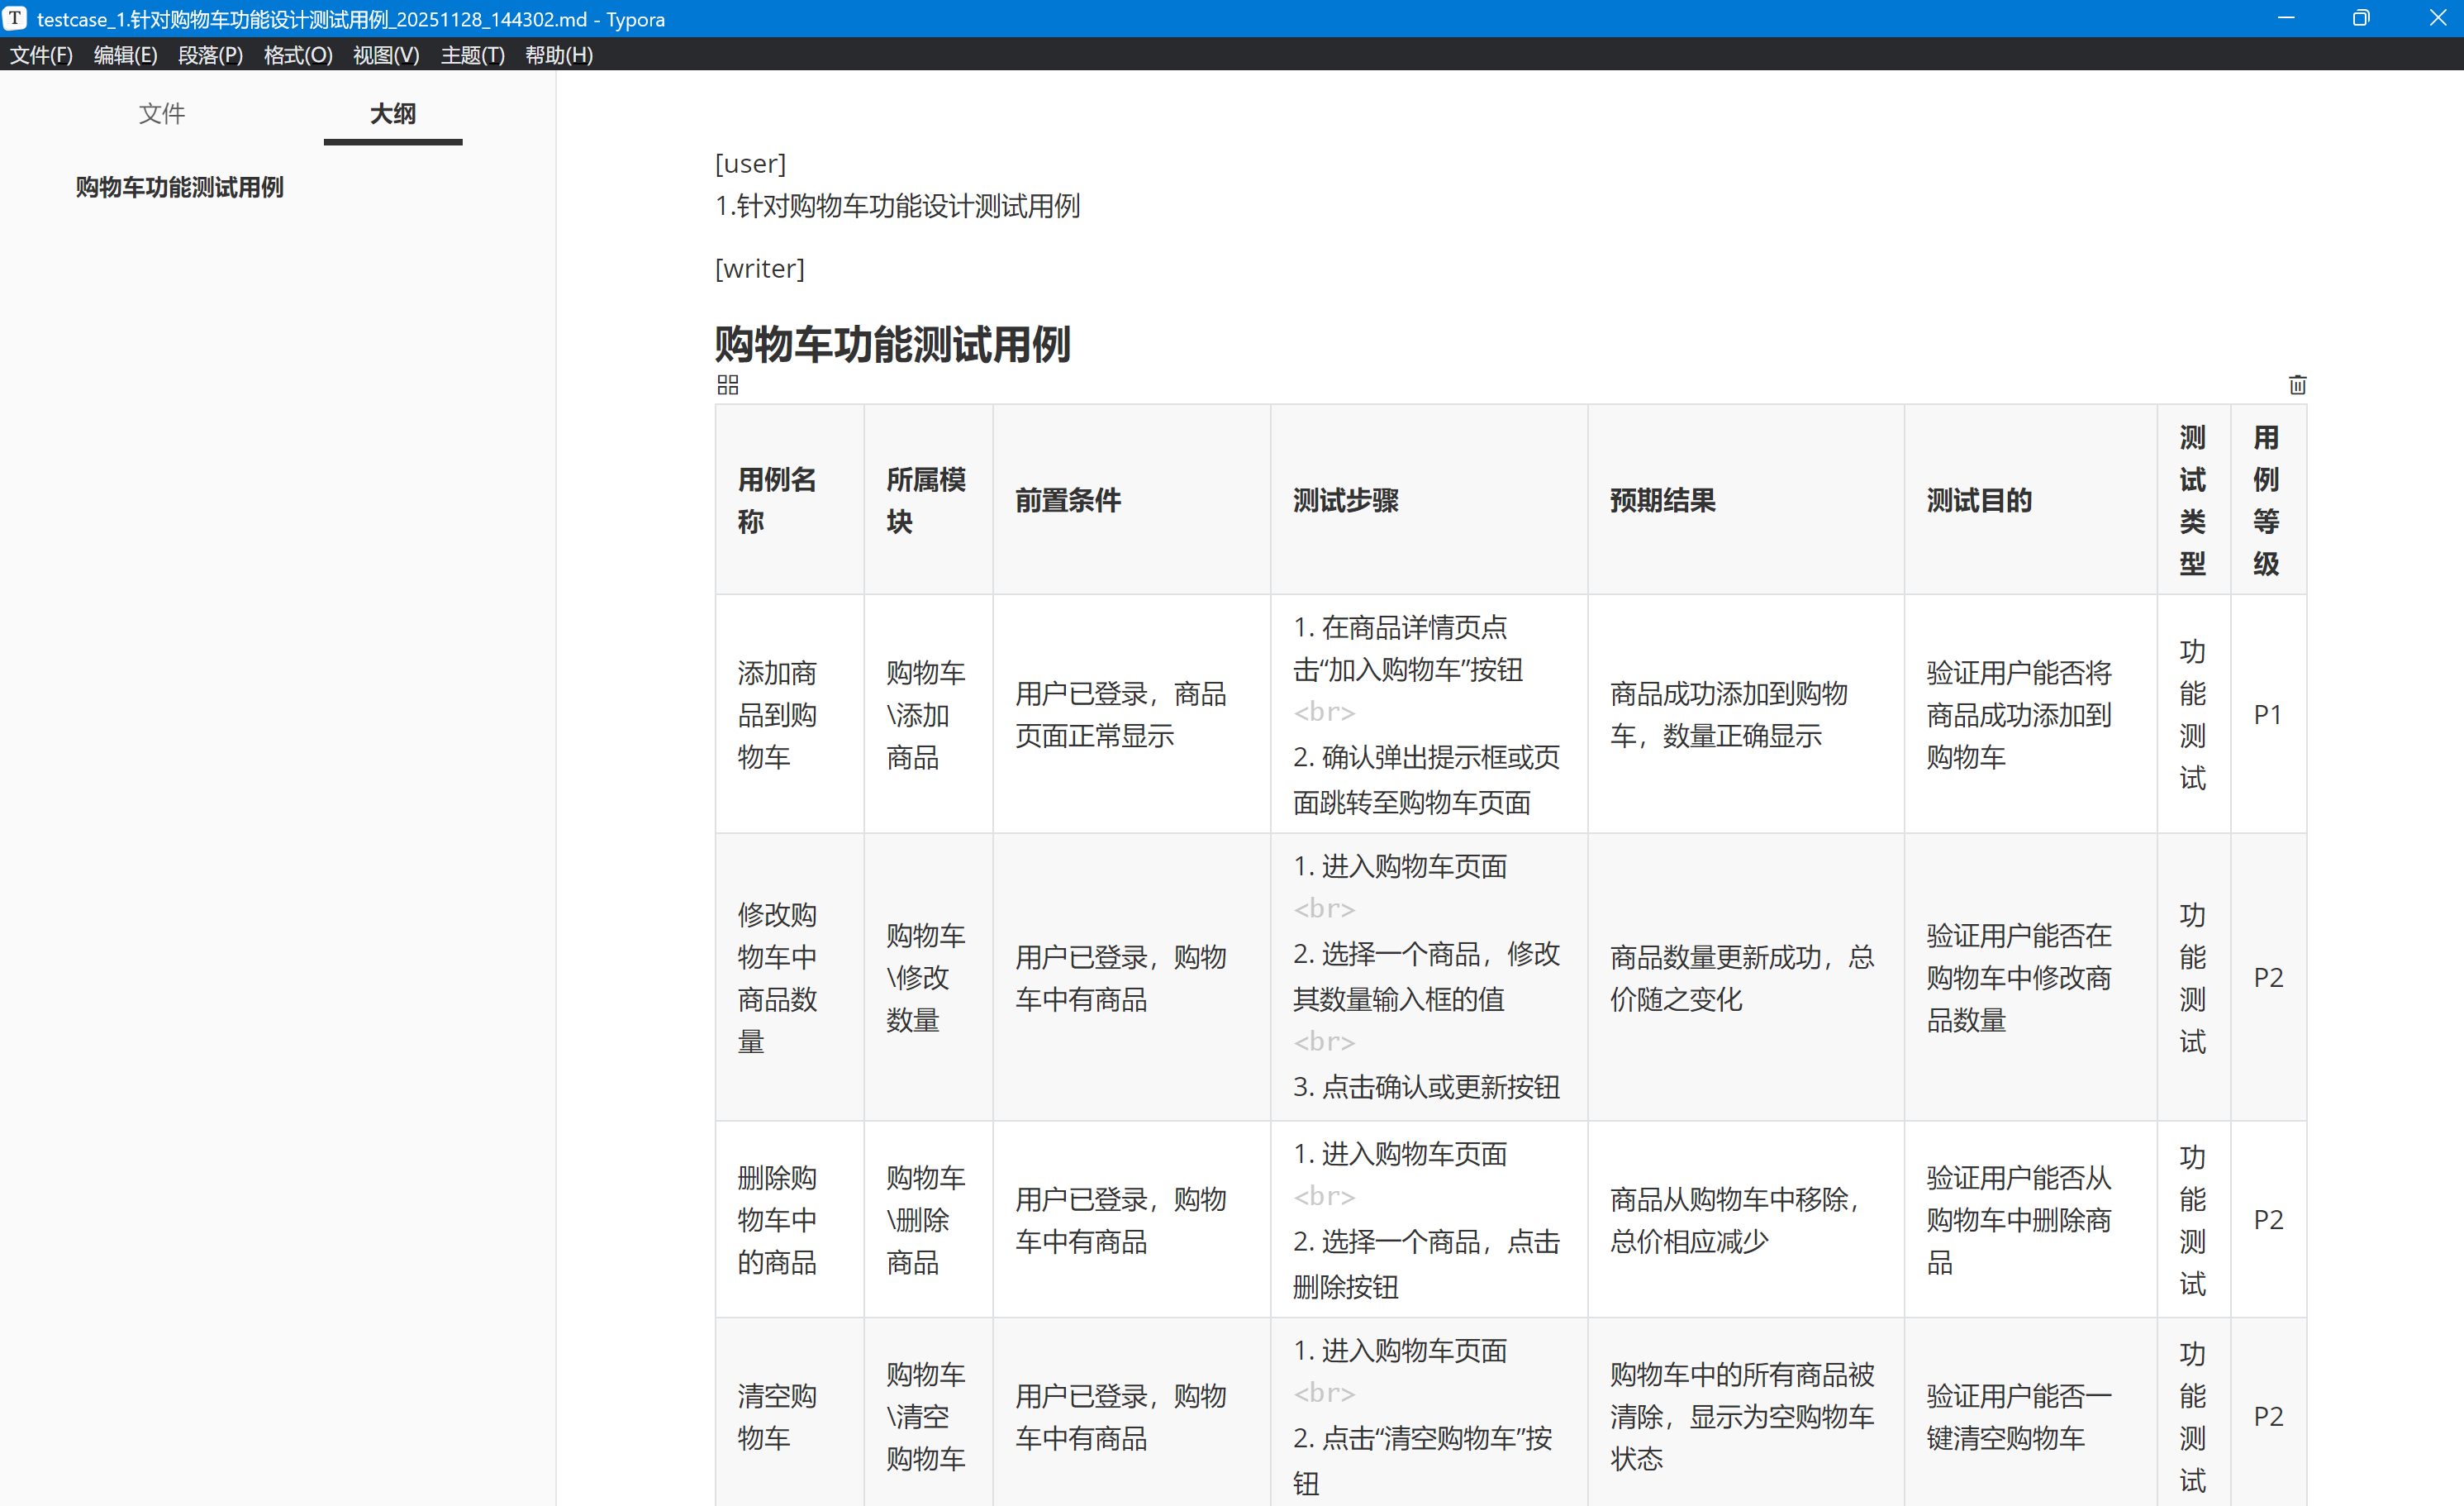
Task: Open the 主题(T) menu
Action: pos(472,55)
